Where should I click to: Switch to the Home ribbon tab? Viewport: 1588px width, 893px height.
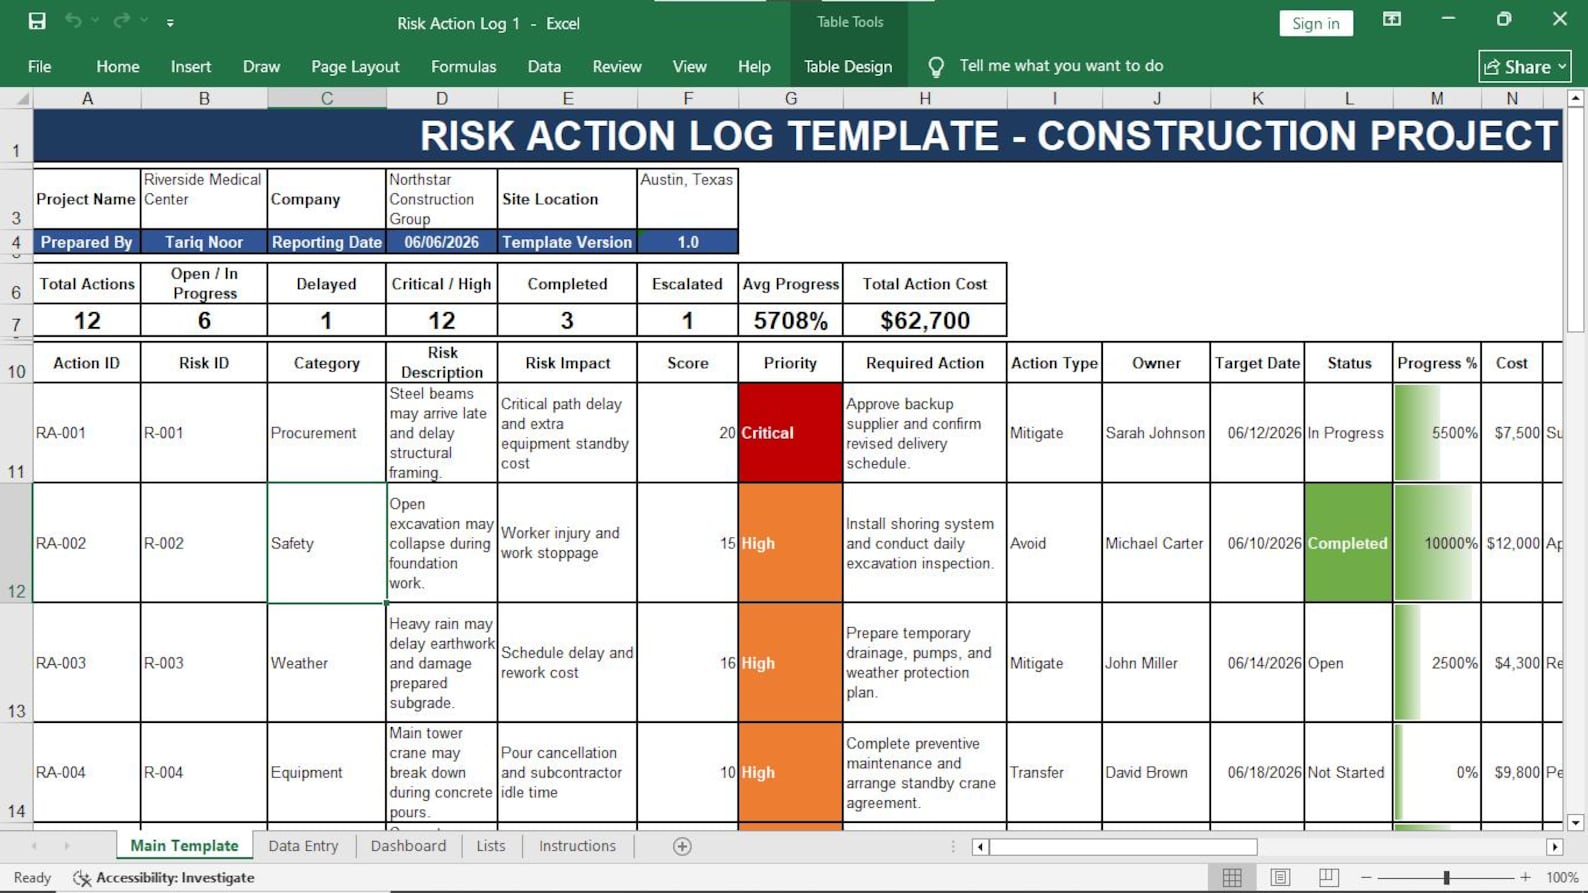118,66
